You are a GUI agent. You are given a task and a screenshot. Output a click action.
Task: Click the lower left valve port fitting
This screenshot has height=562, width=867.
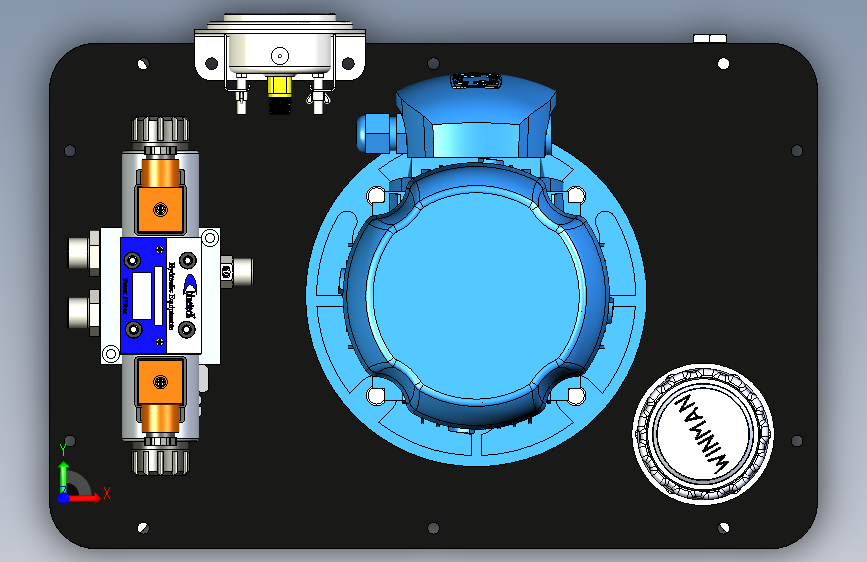tap(83, 312)
